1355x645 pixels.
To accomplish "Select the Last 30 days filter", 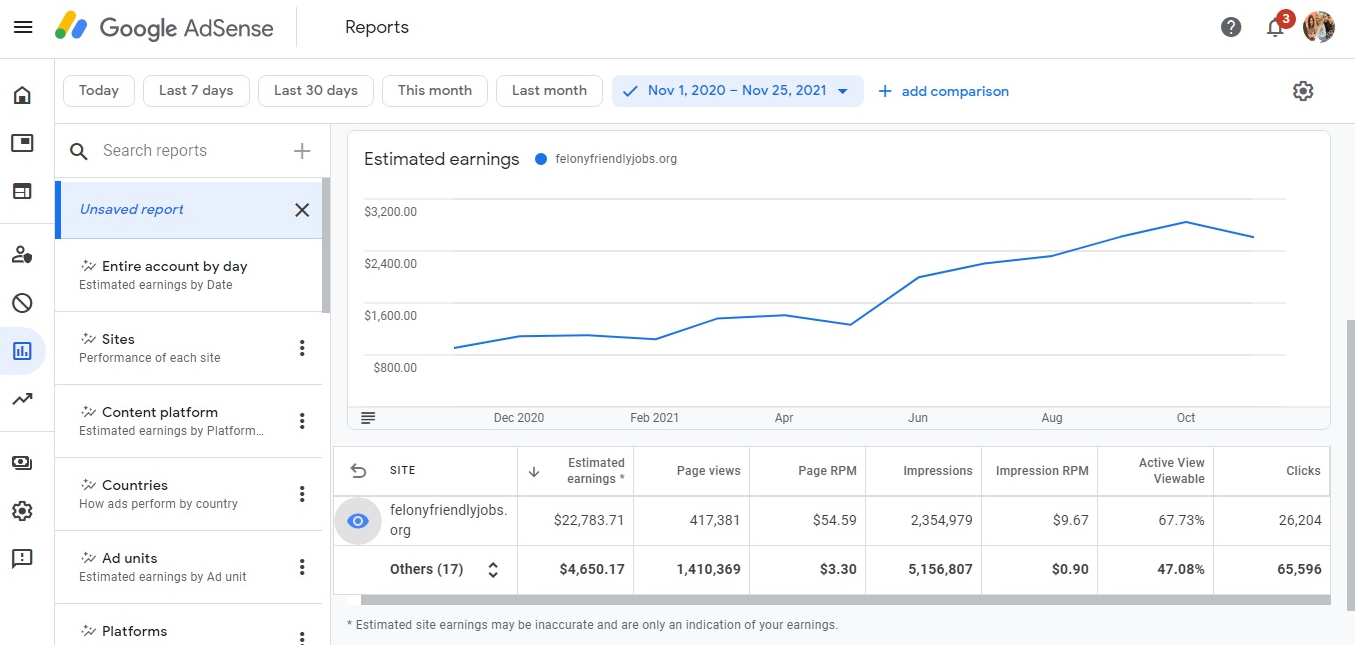I will point(316,91).
